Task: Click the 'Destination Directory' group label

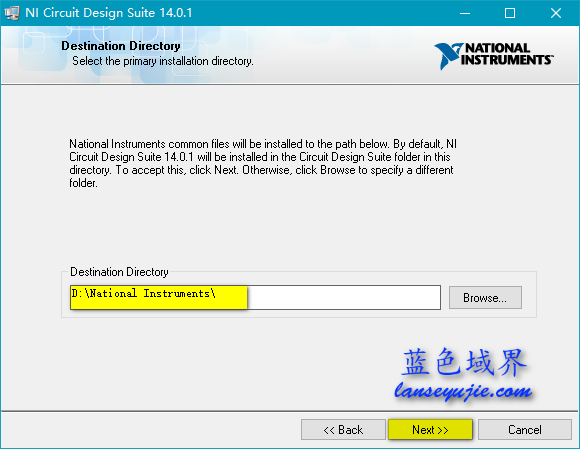Action: (119, 272)
